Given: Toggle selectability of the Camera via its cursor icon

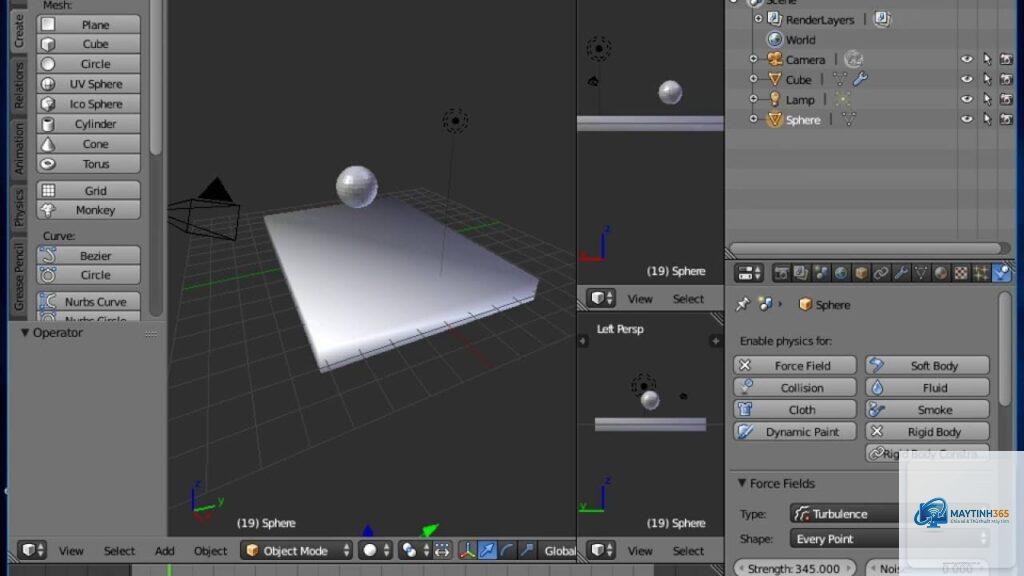Looking at the screenshot, I should 987,59.
